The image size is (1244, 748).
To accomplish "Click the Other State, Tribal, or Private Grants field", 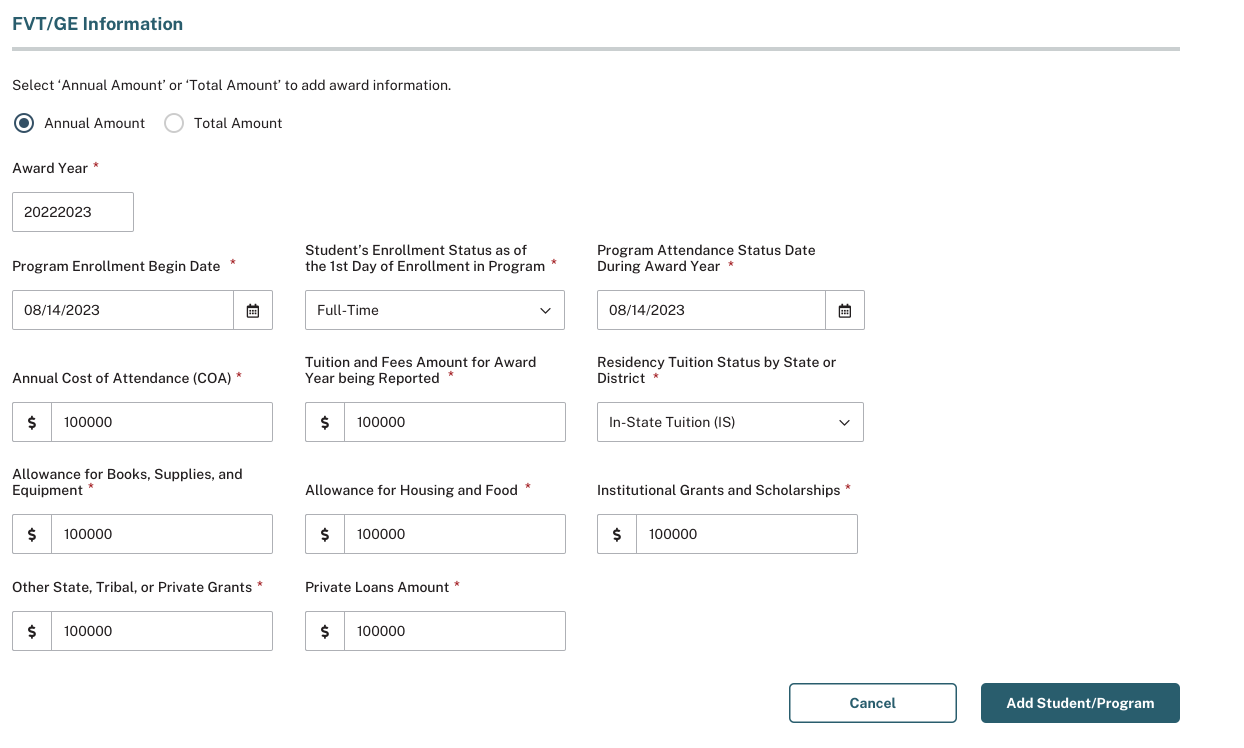I will (x=161, y=631).
